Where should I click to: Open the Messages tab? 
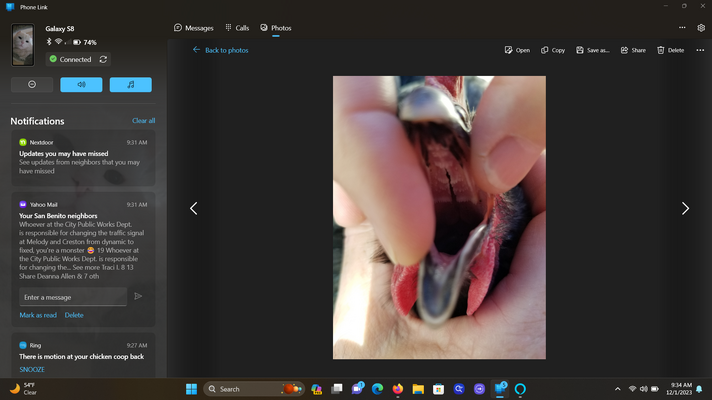(193, 28)
